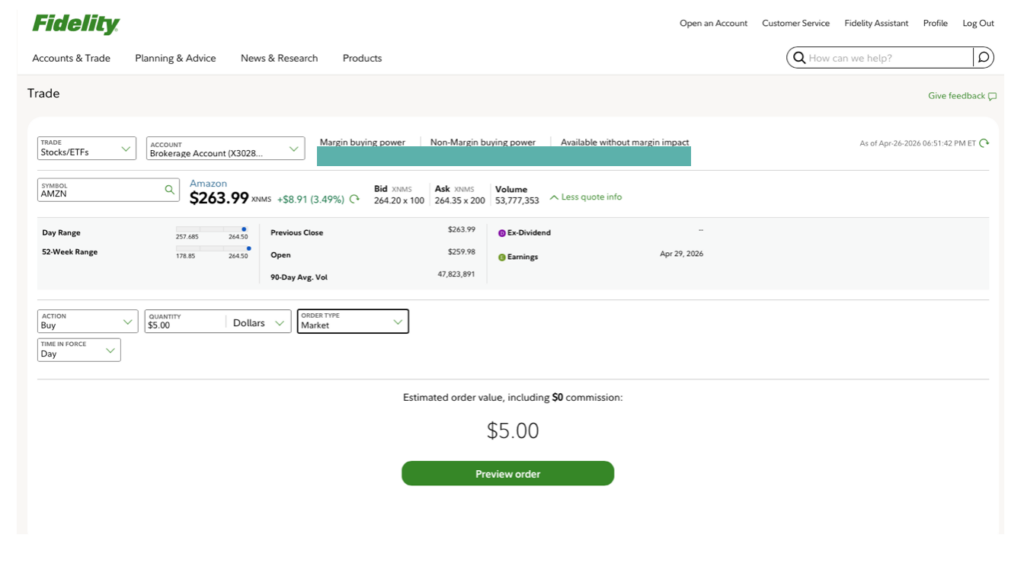Click the quantity amount input field
The image size is (1024, 573).
pyautogui.click(x=184, y=324)
